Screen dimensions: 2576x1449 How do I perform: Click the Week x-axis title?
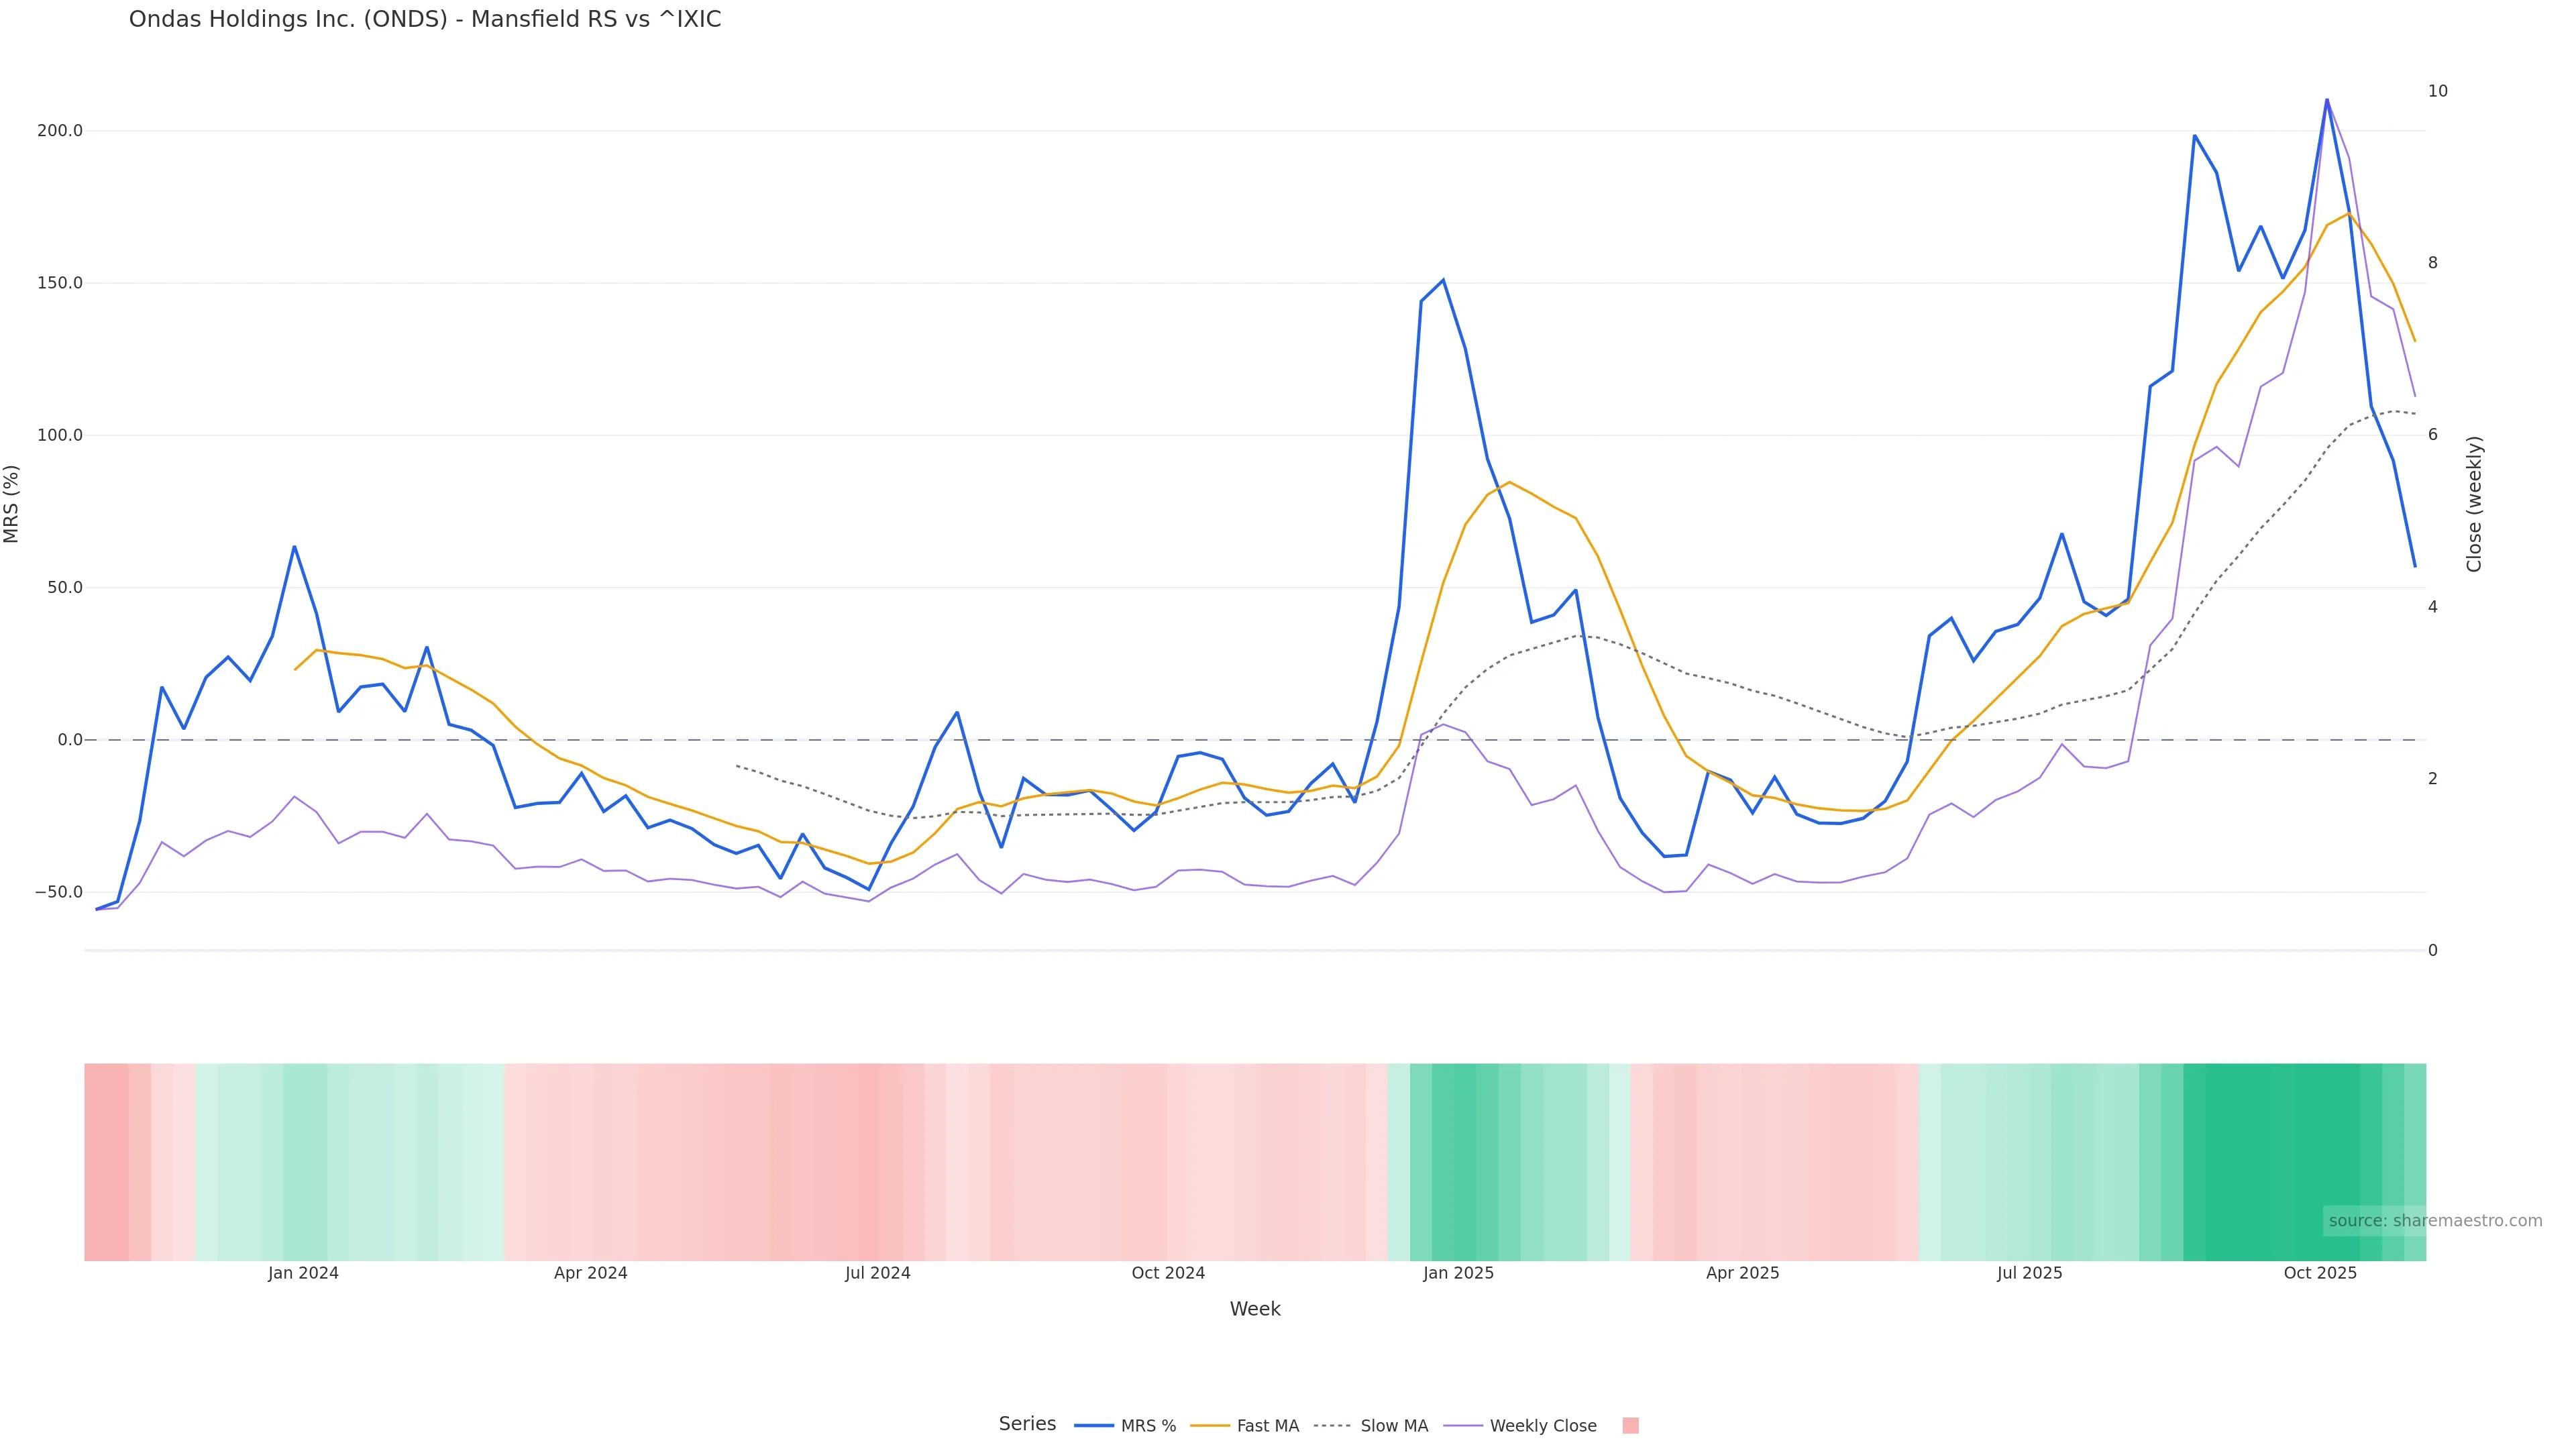click(x=1254, y=1309)
